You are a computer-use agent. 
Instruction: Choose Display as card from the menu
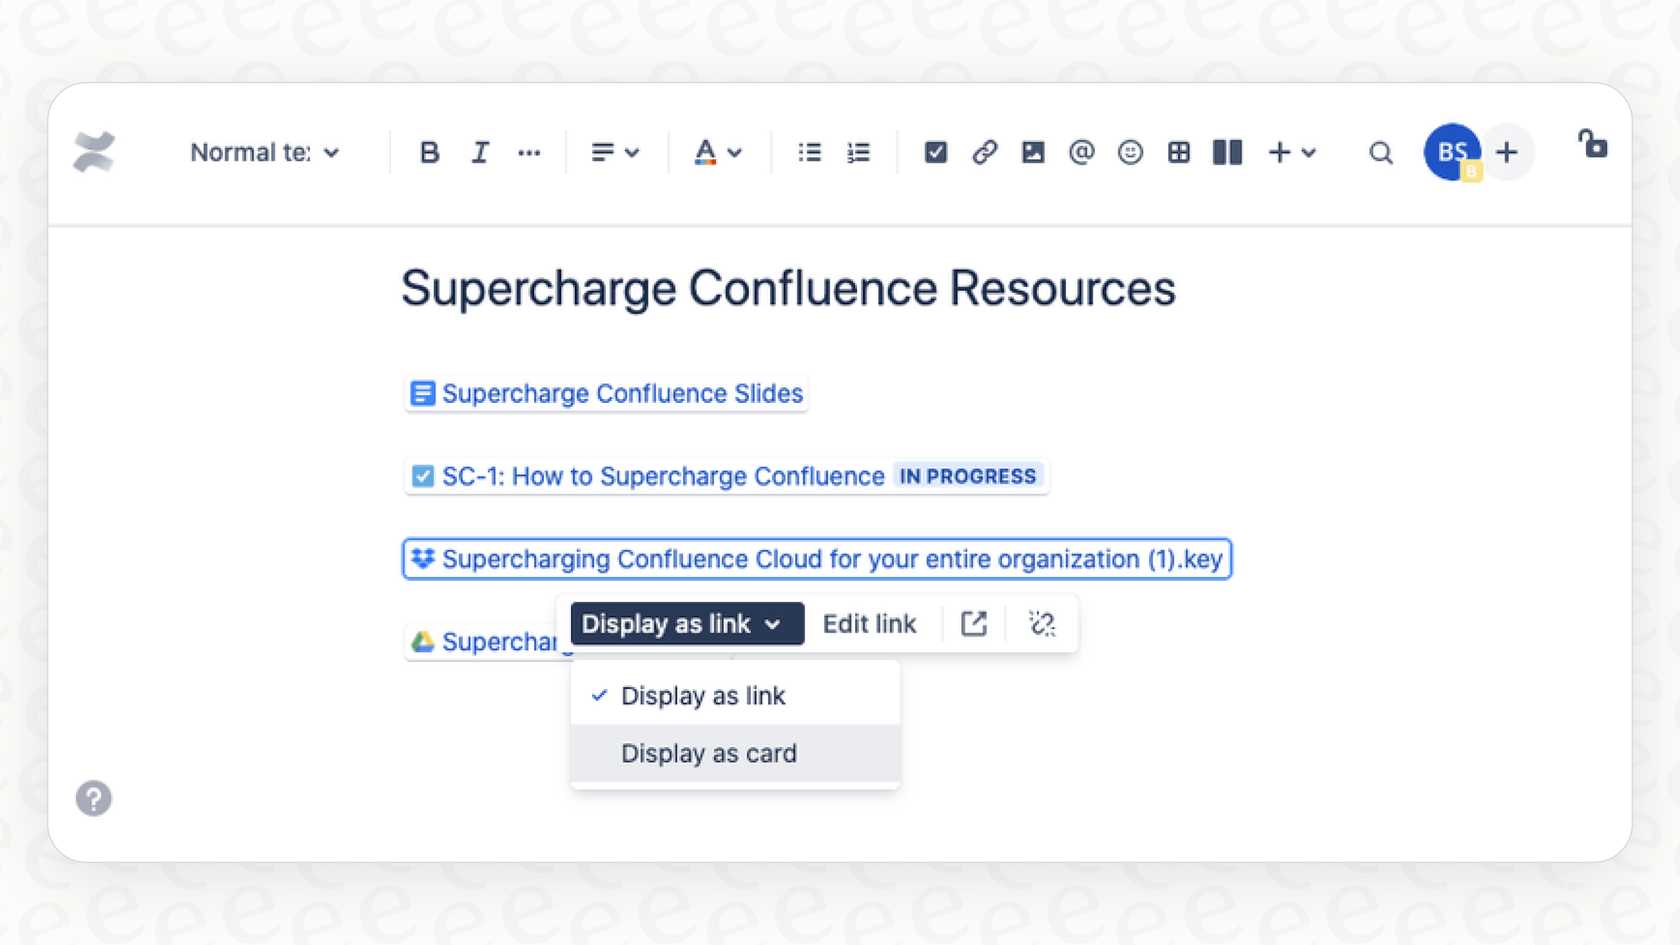tap(709, 753)
